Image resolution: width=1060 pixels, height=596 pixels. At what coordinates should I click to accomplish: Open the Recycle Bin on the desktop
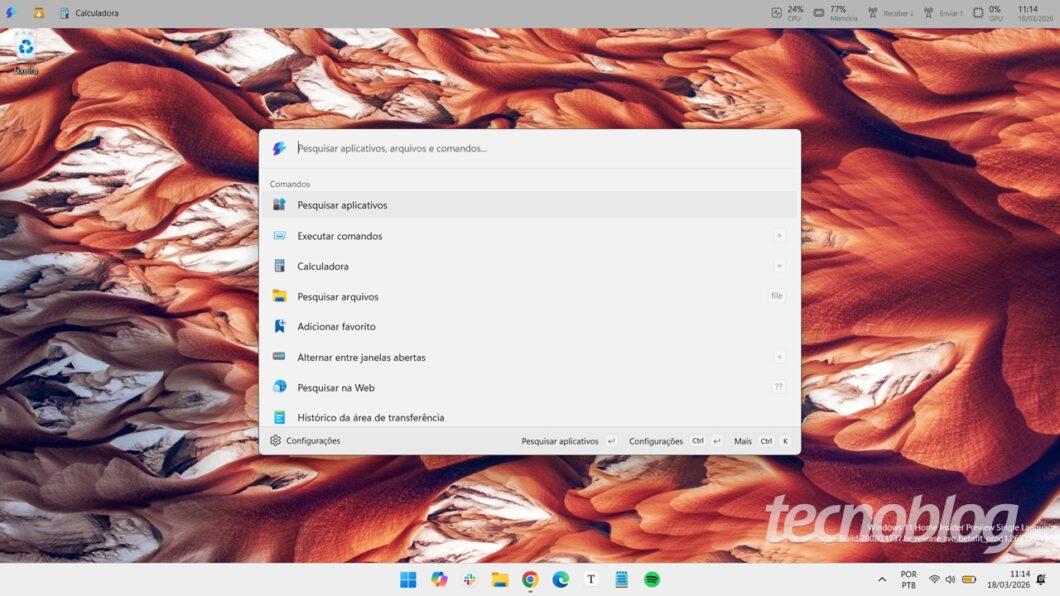click(x=26, y=49)
